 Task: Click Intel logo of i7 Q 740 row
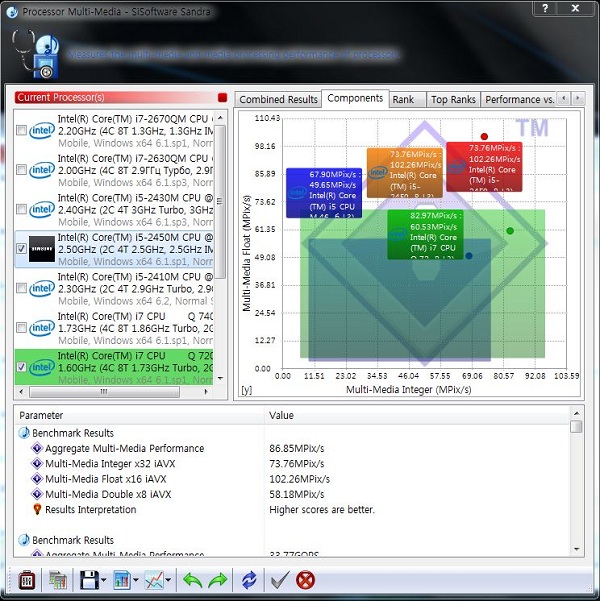pyautogui.click(x=42, y=328)
